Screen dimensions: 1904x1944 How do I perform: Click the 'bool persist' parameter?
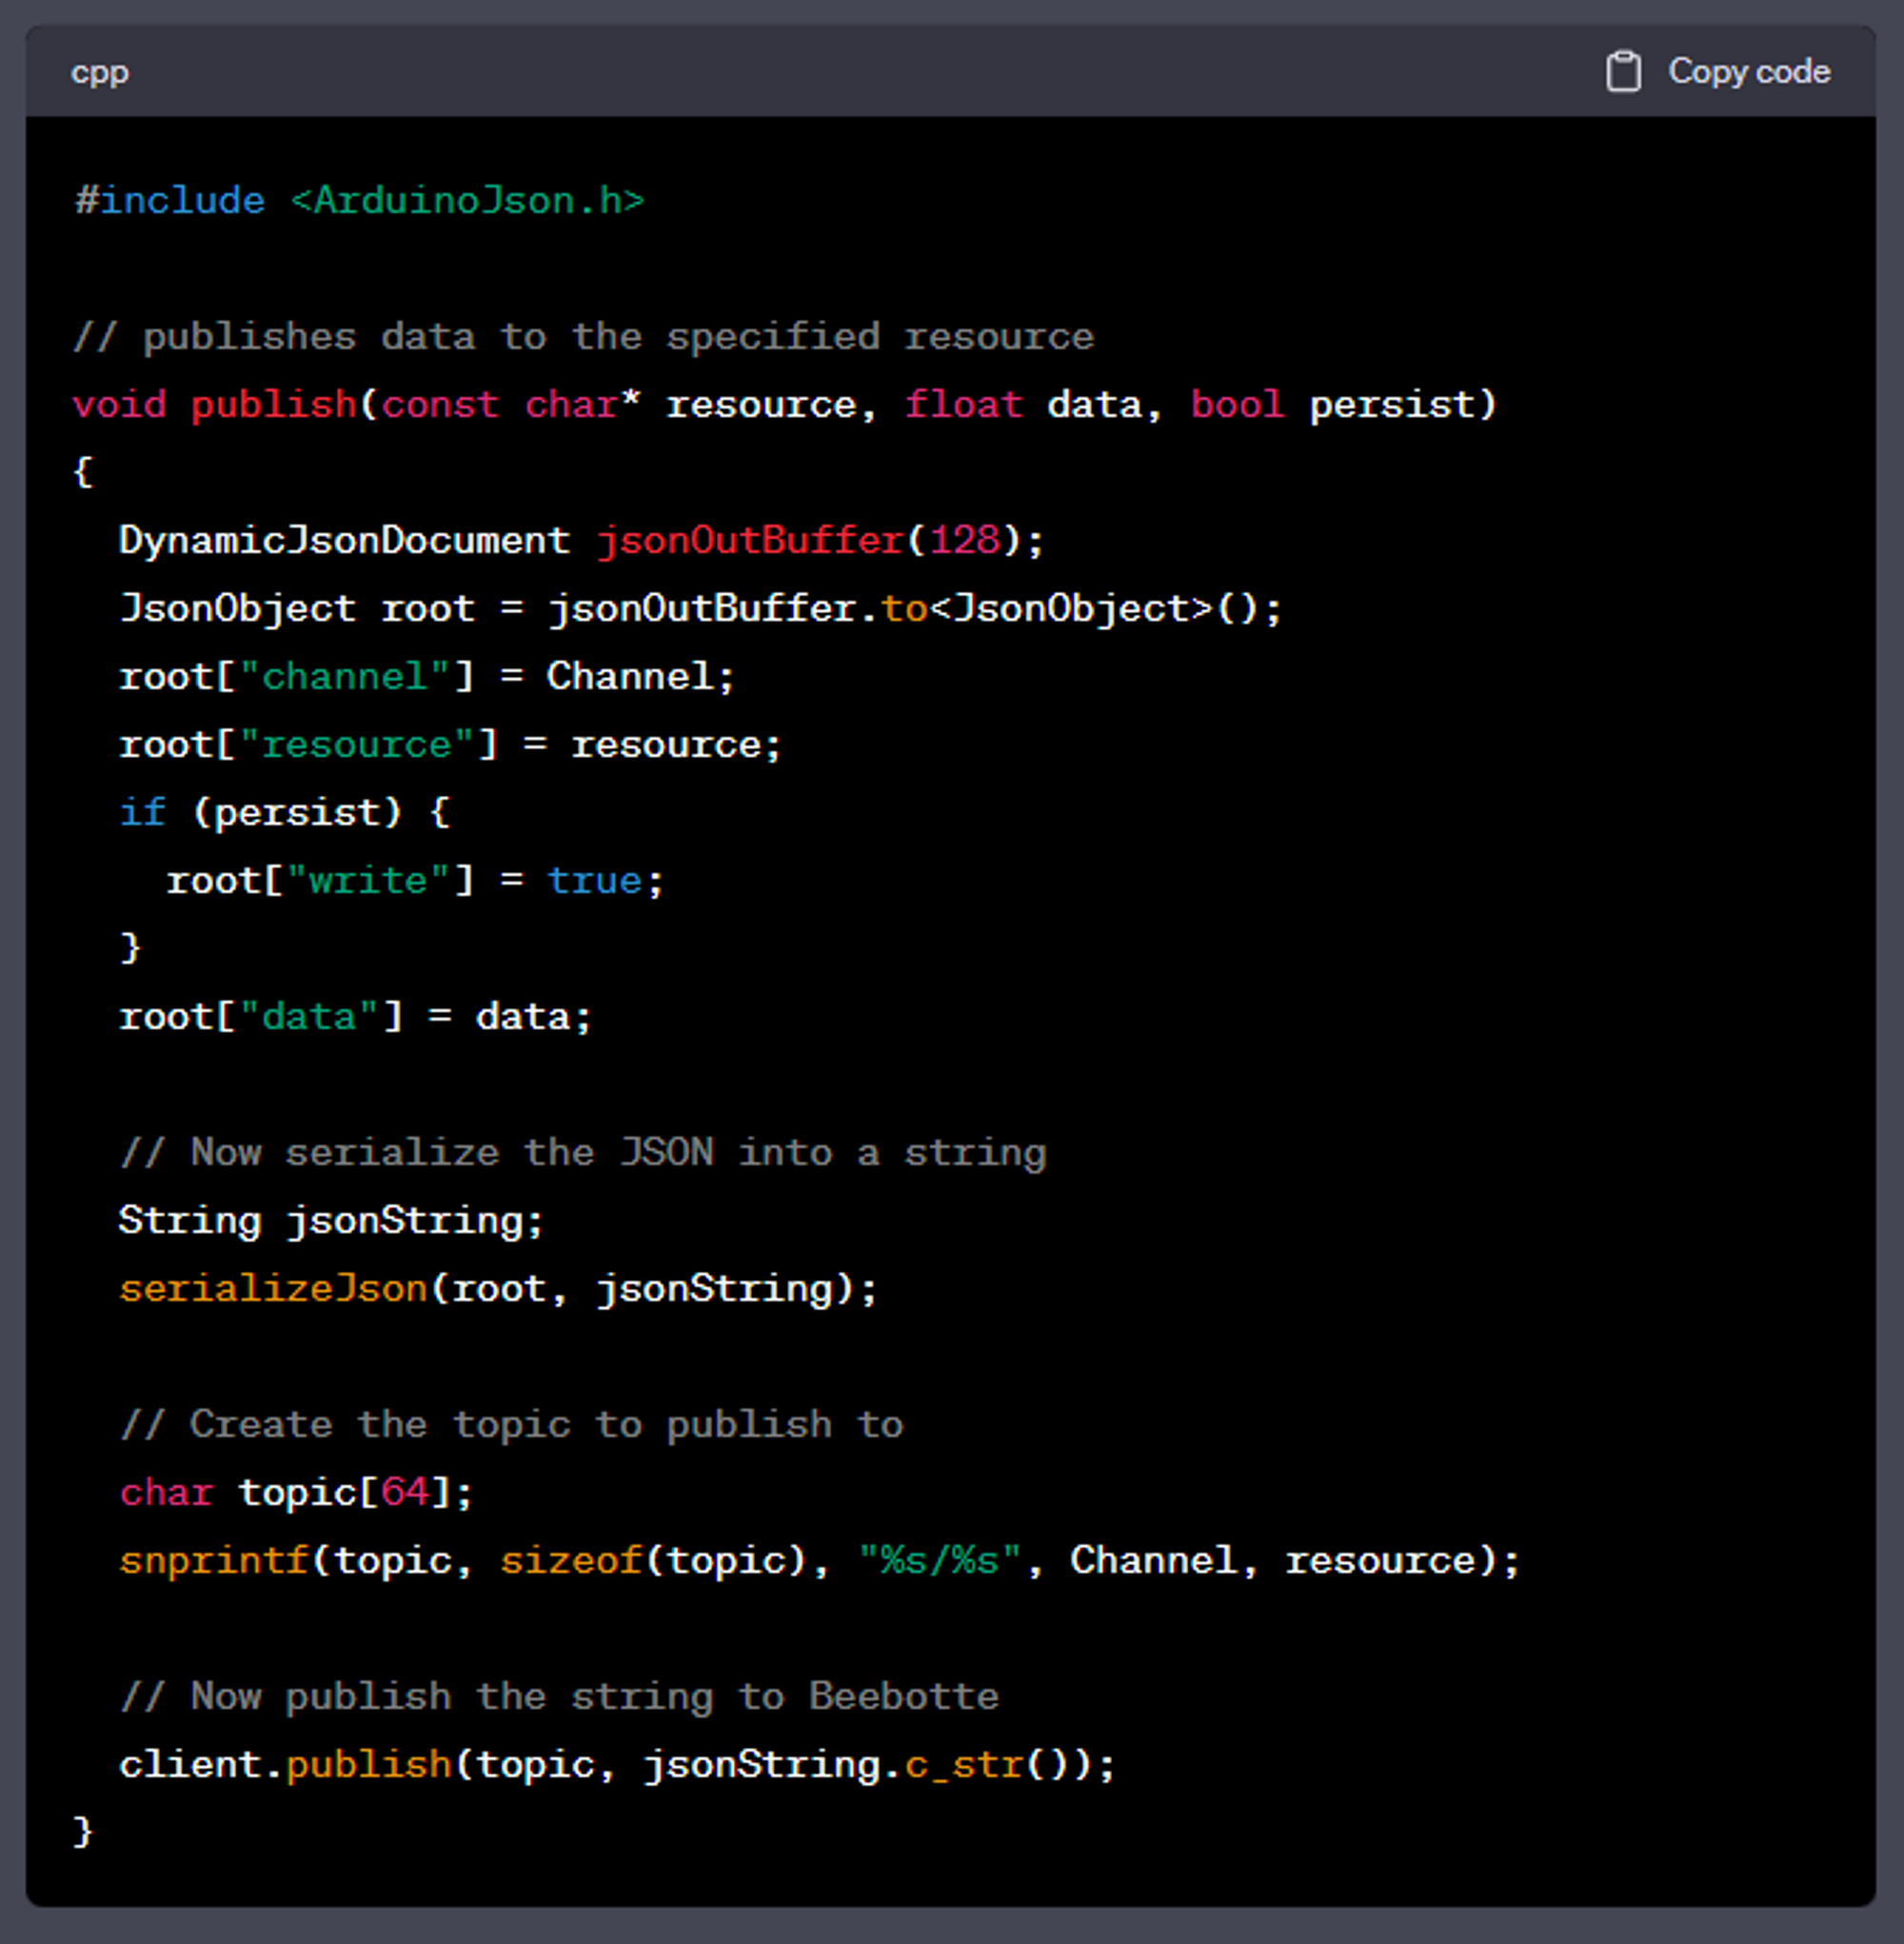tap(1342, 405)
